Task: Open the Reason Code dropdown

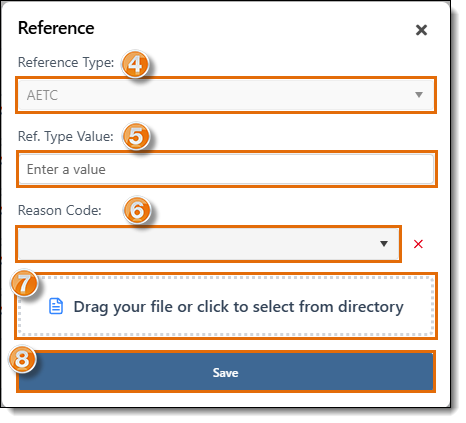Action: [208, 244]
